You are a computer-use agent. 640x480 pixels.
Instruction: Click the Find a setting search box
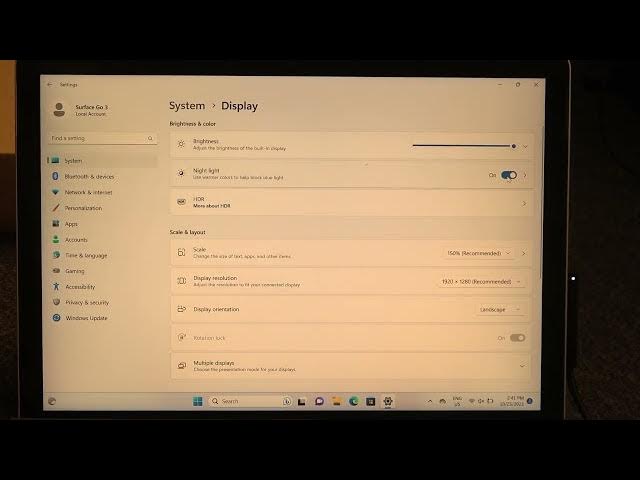pos(100,138)
